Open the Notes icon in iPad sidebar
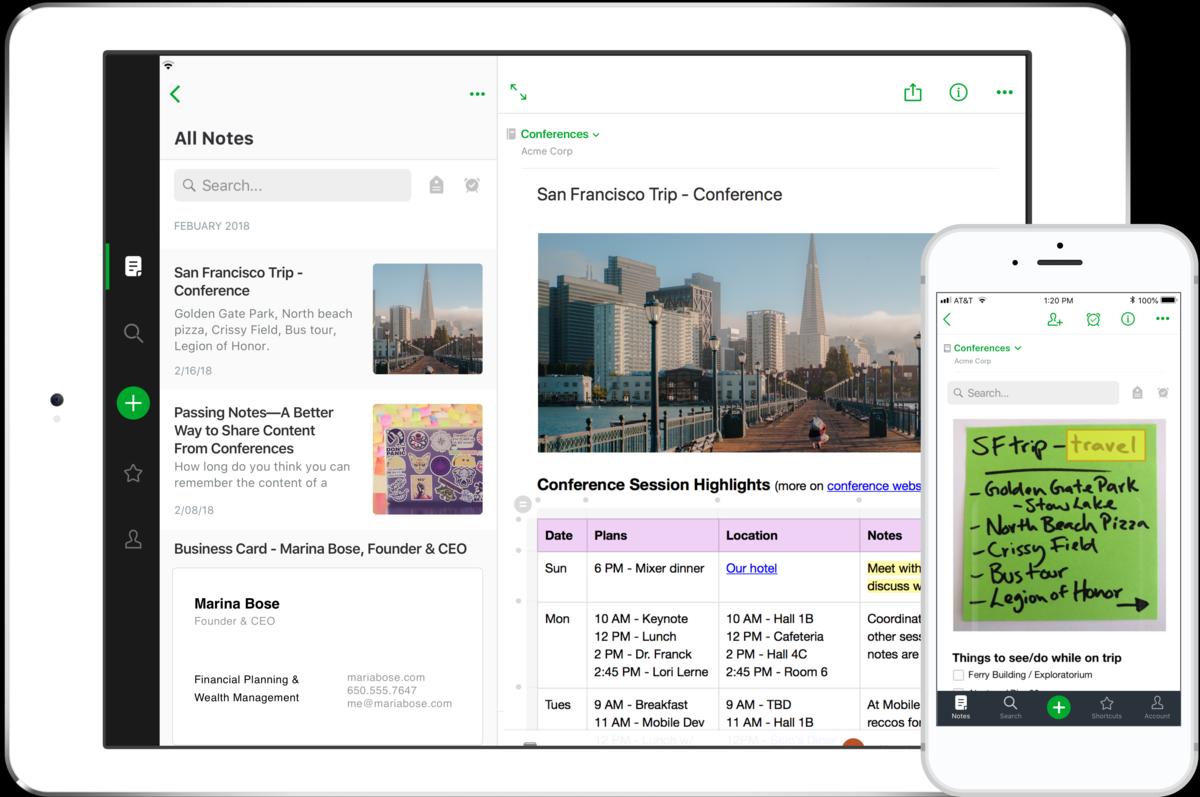Viewport: 1200px width, 797px height. coord(133,266)
